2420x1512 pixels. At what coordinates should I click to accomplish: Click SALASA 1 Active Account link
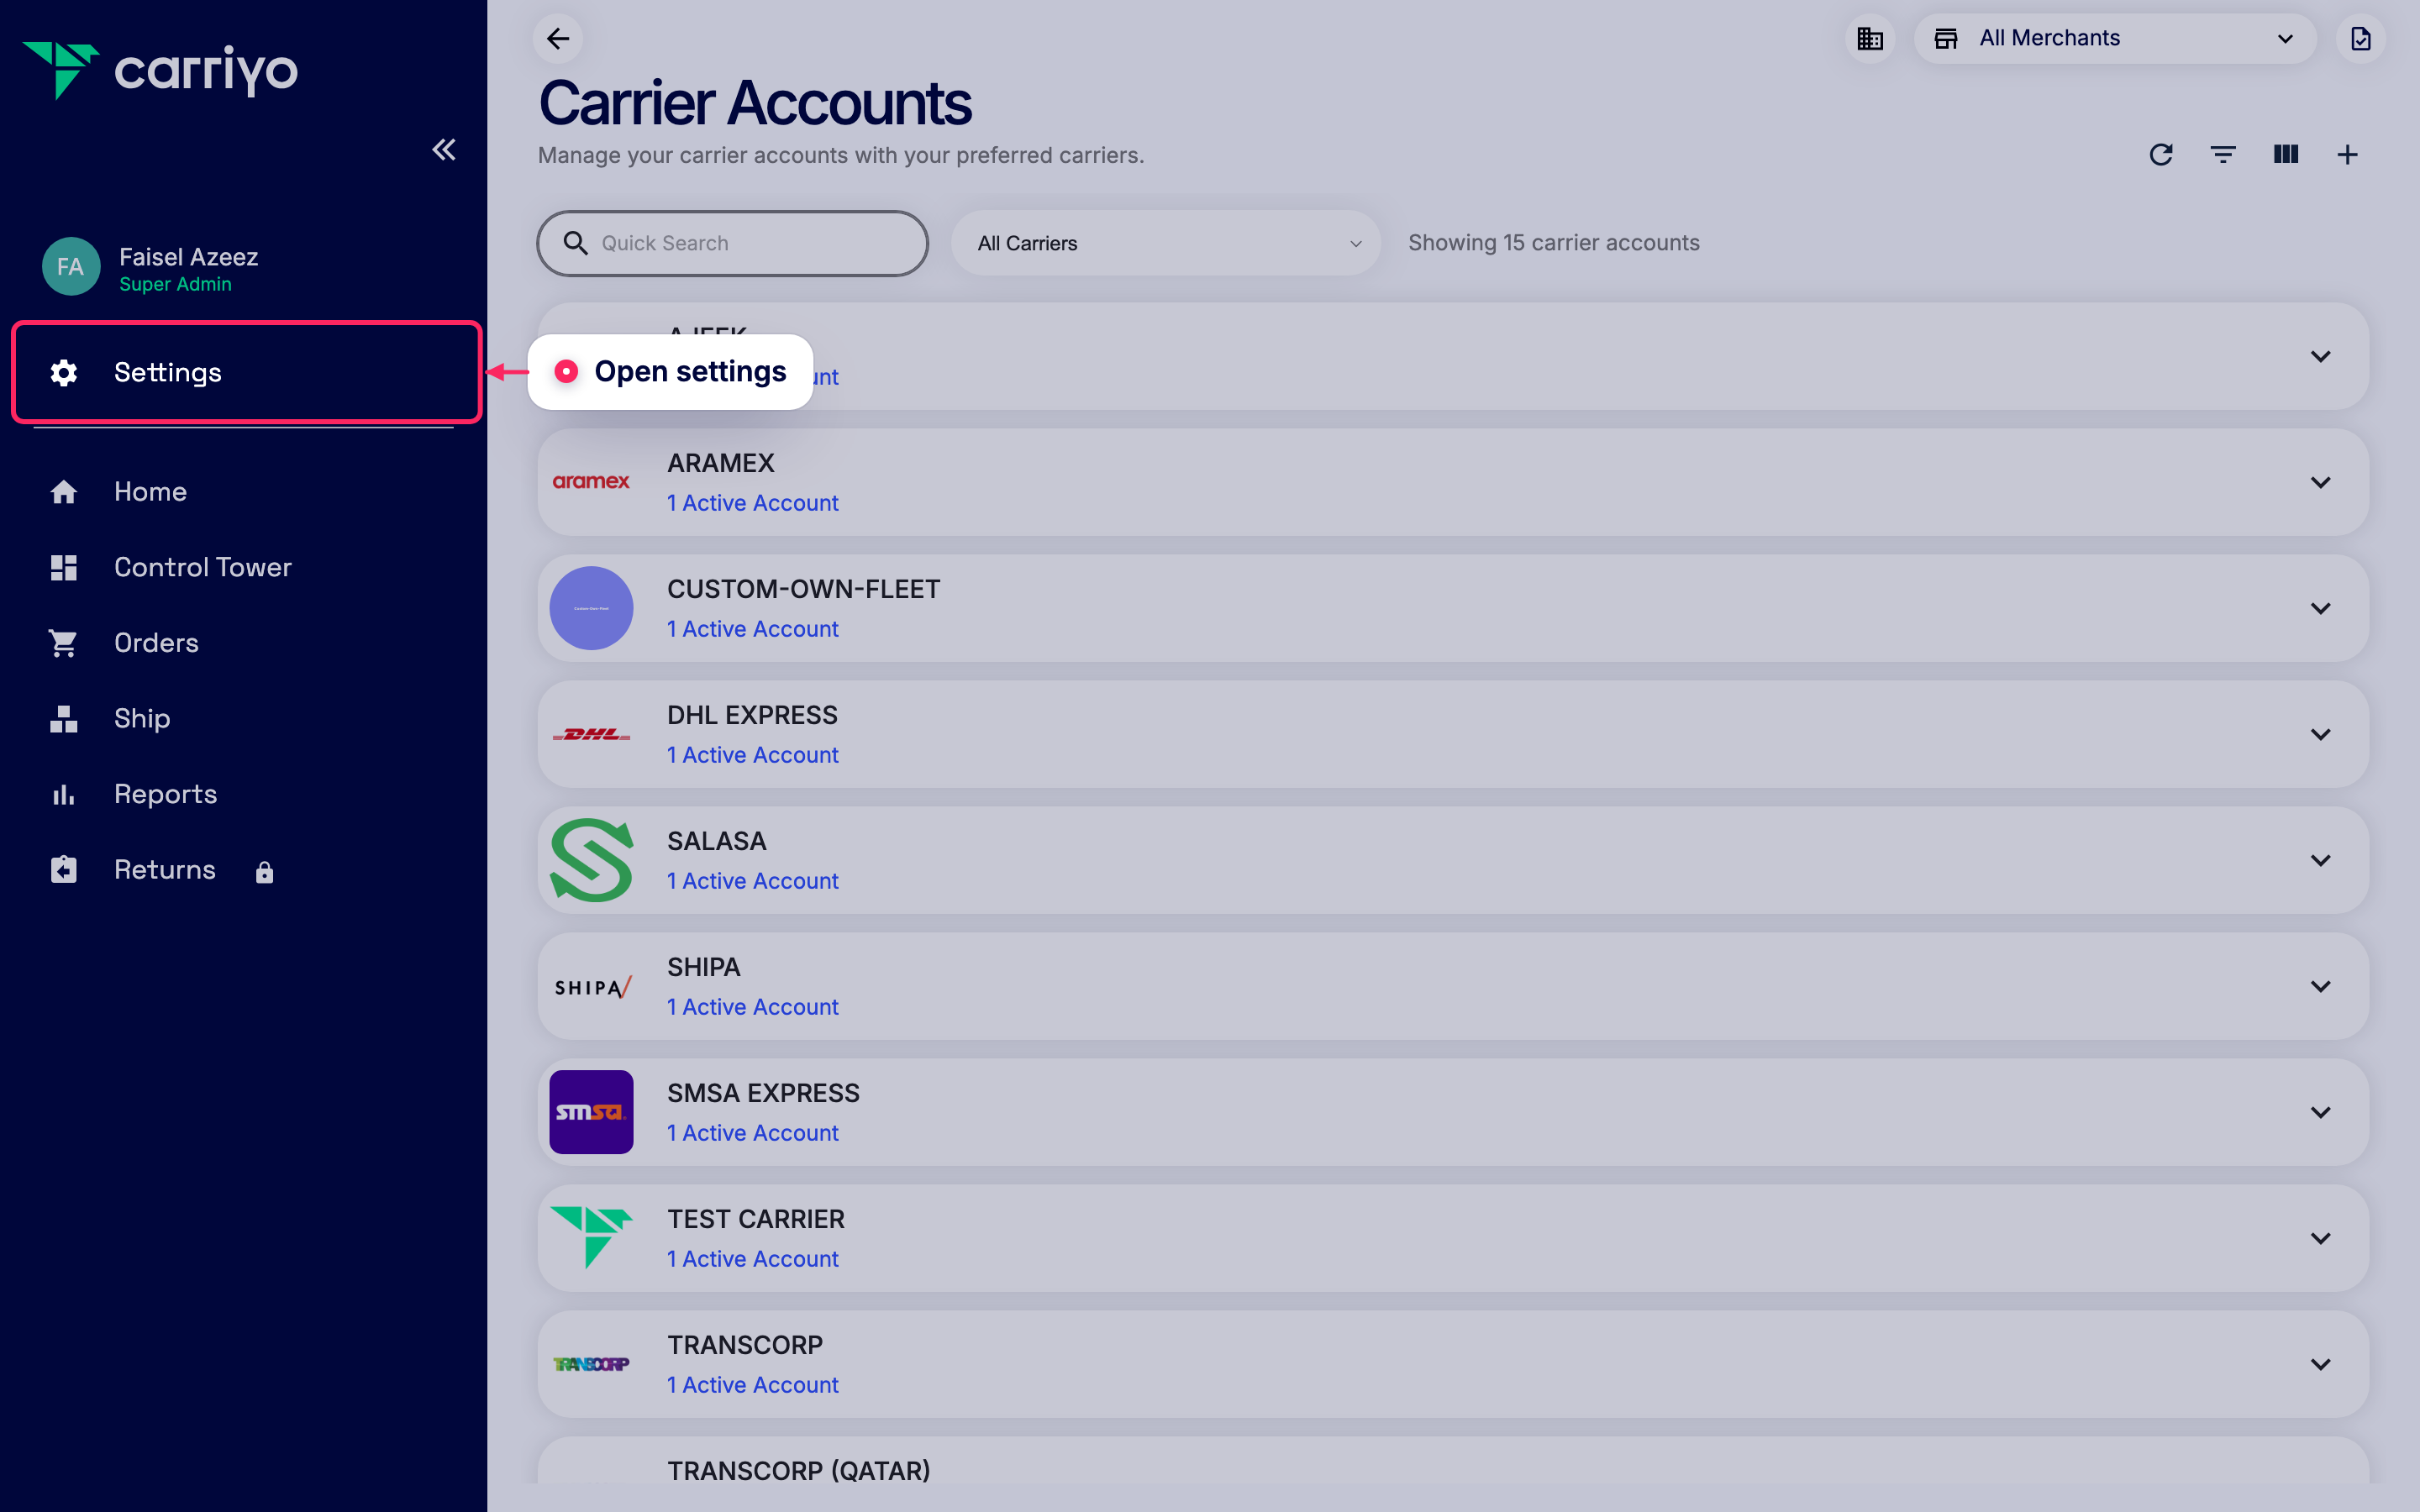[x=753, y=881]
